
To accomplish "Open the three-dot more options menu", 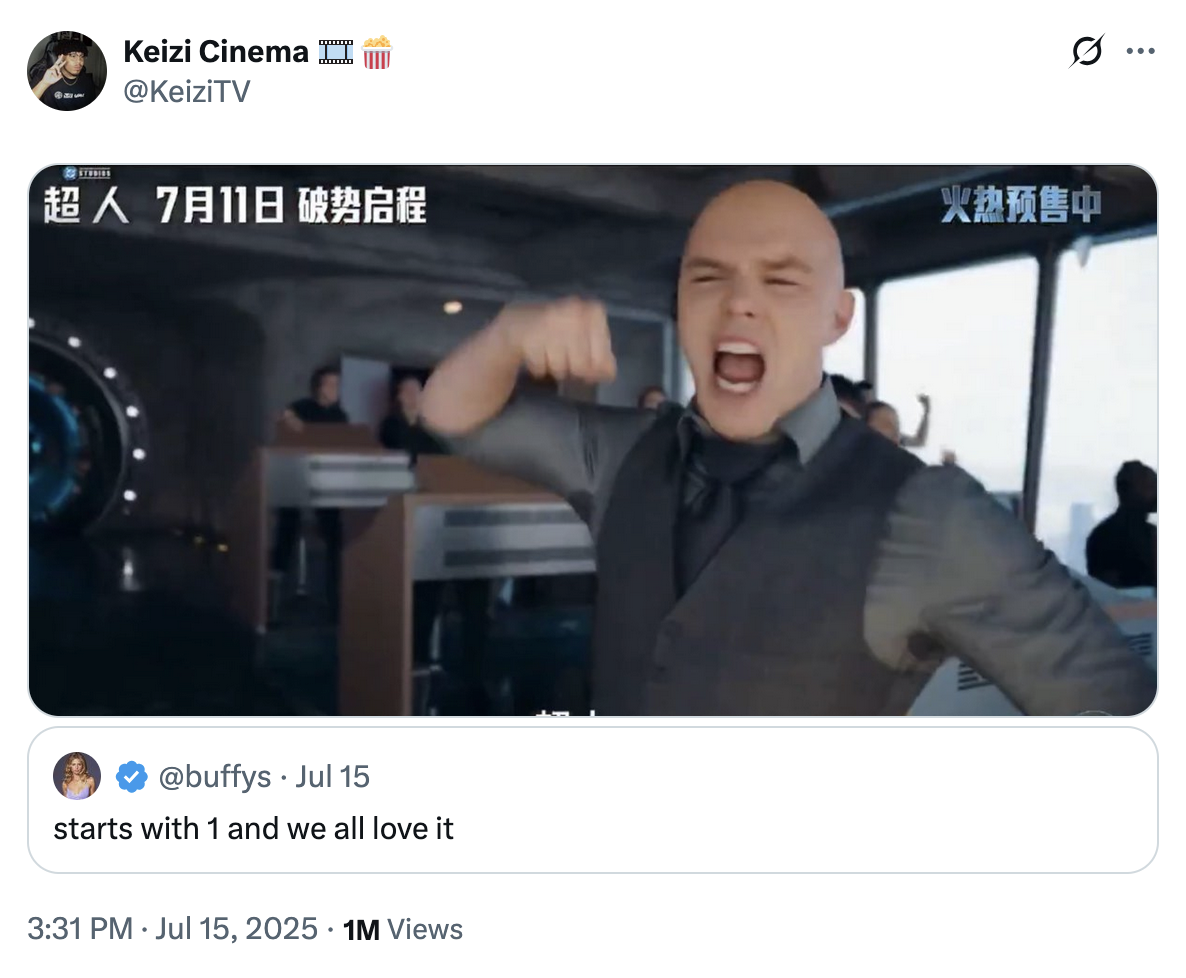I will tap(1140, 51).
